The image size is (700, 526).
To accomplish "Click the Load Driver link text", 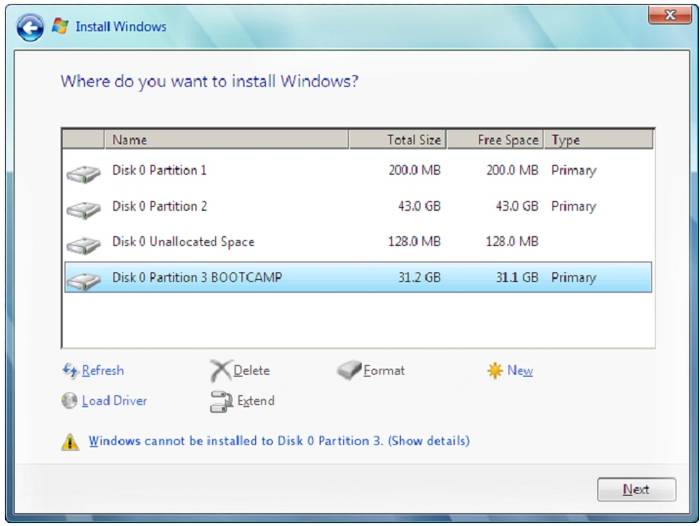I will [x=114, y=401].
